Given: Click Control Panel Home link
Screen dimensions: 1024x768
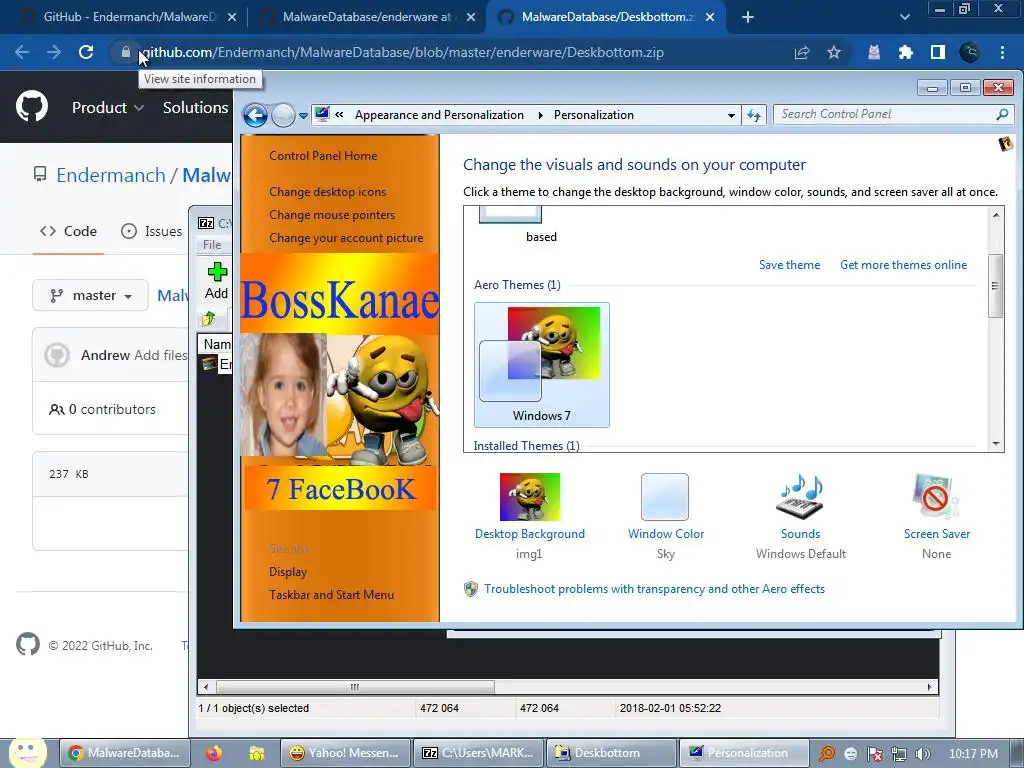Looking at the screenshot, I should pyautogui.click(x=323, y=156).
